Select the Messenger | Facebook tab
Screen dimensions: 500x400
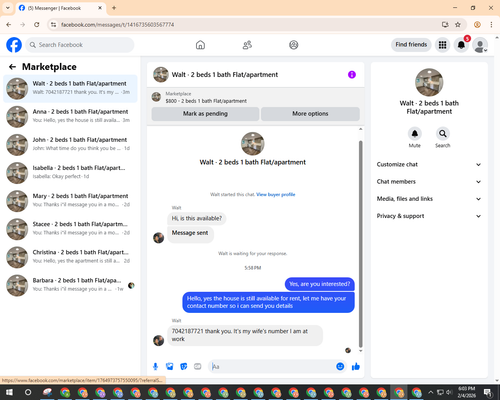61,8
